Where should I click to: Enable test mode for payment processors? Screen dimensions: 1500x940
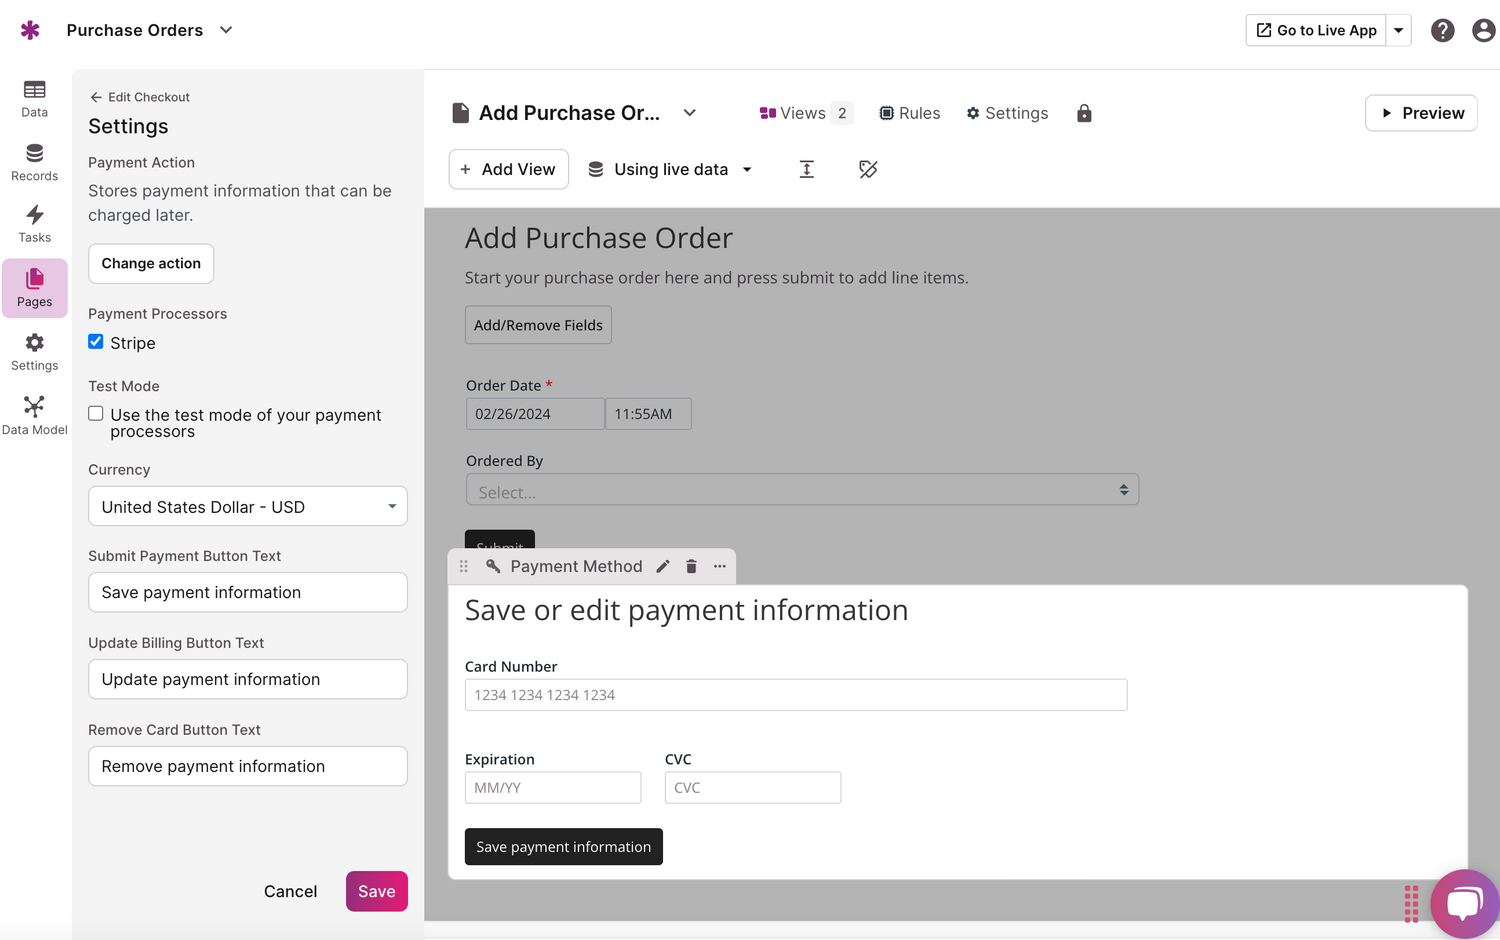[95, 413]
